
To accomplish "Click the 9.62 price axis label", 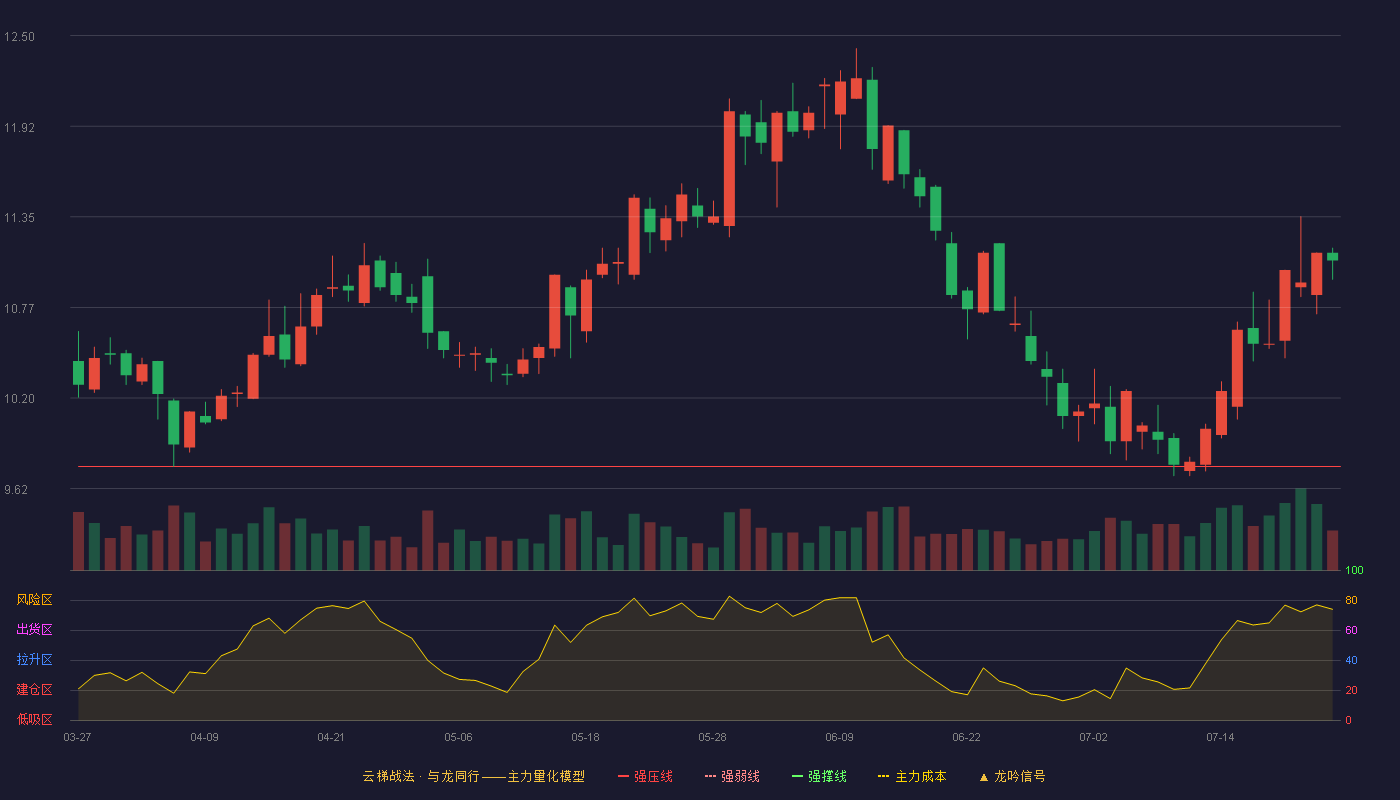I will [16, 490].
